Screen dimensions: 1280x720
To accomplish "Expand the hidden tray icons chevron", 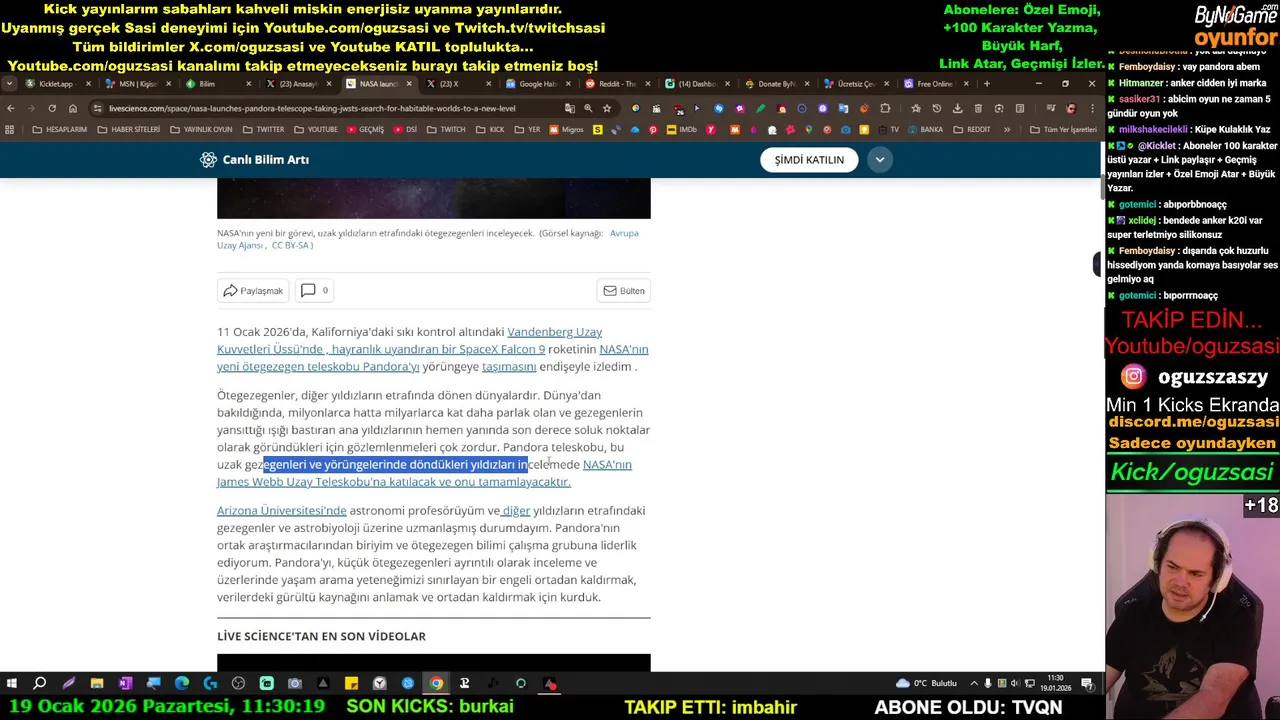I will (974, 684).
